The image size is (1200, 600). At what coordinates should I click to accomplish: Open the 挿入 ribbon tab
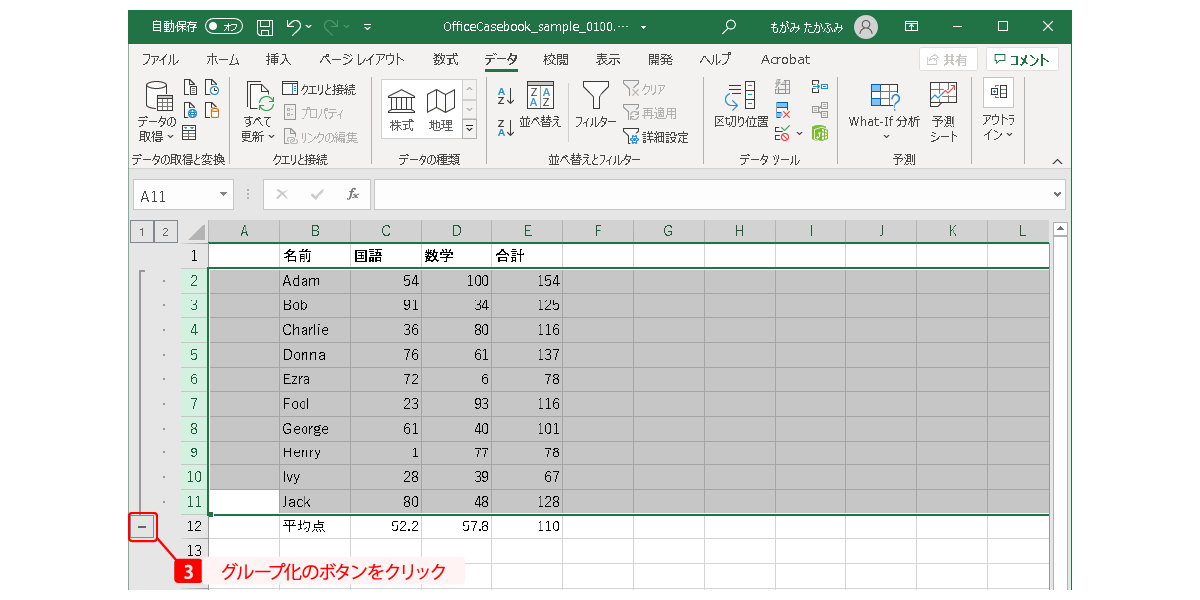coord(278,59)
